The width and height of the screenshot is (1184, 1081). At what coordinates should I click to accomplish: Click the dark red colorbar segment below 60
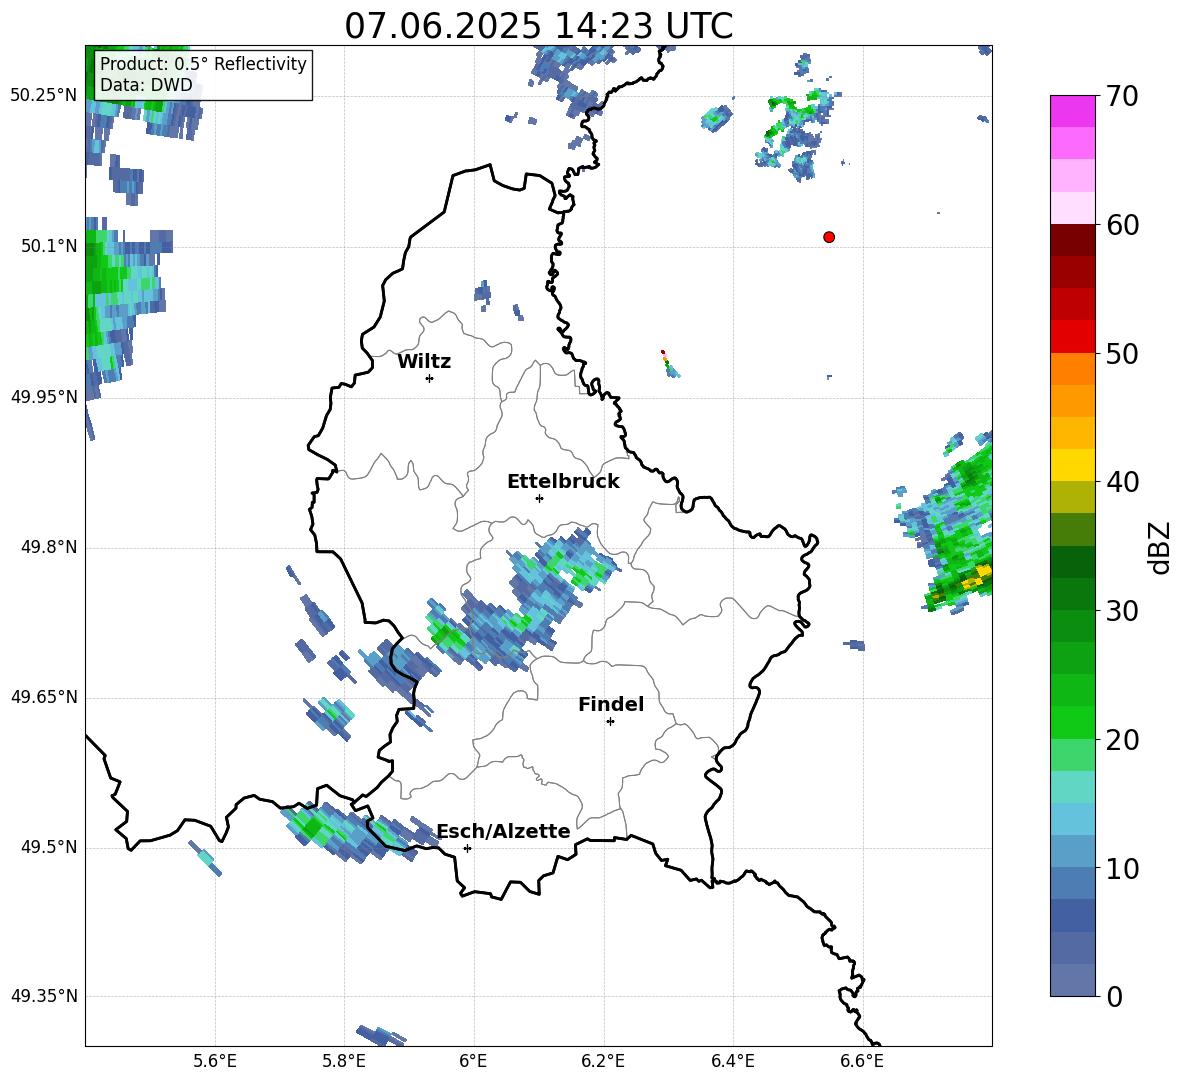[x=1072, y=240]
